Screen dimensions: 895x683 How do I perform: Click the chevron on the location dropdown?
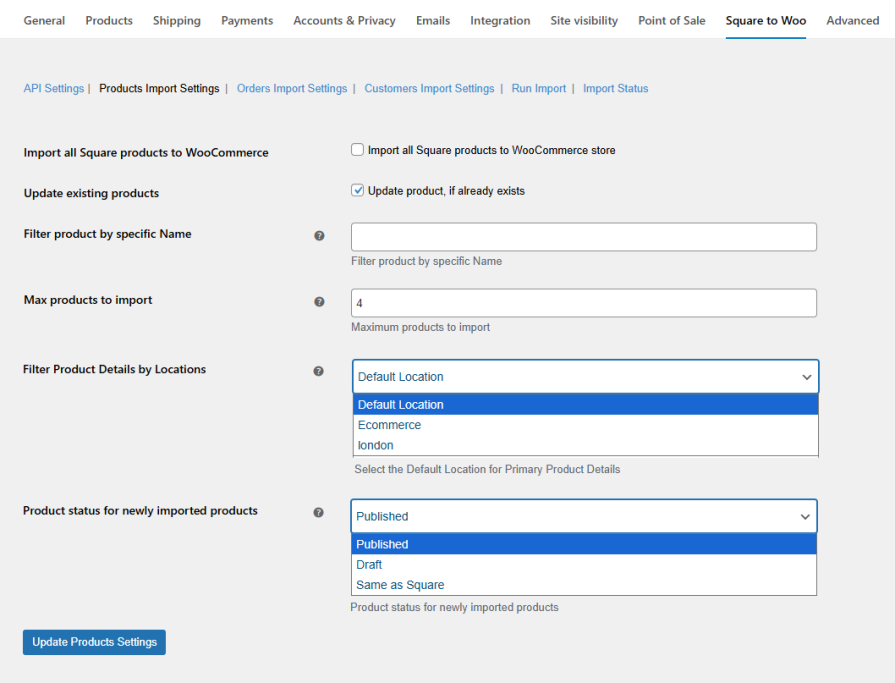click(x=806, y=377)
